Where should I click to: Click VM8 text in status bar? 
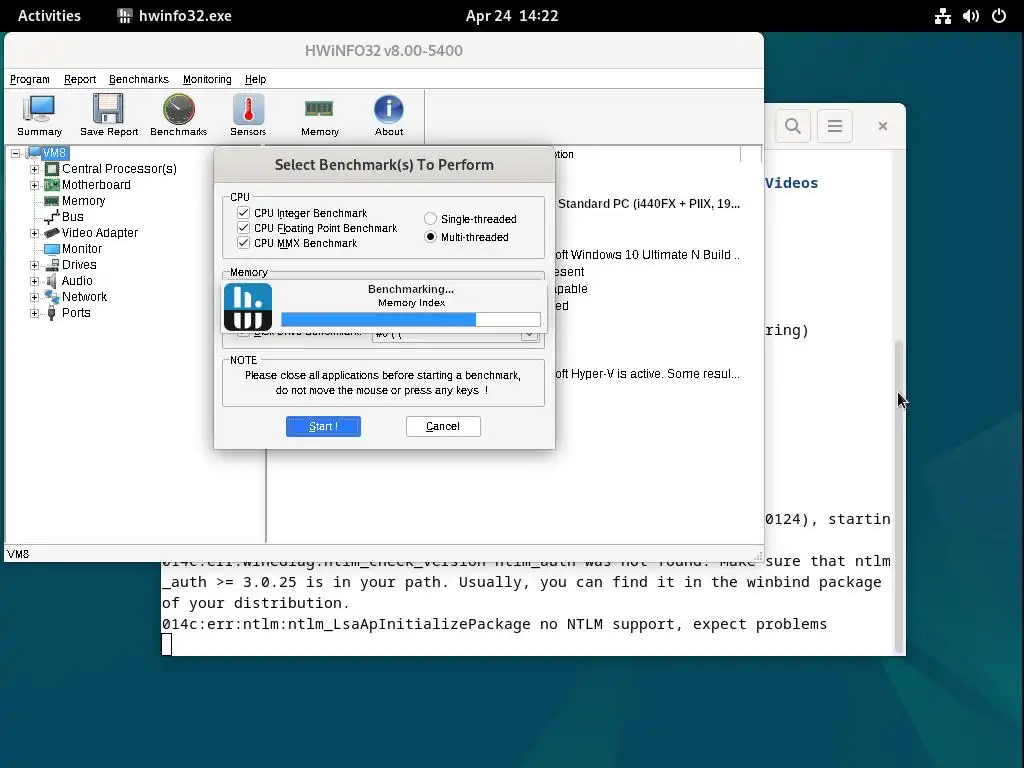click(x=18, y=554)
